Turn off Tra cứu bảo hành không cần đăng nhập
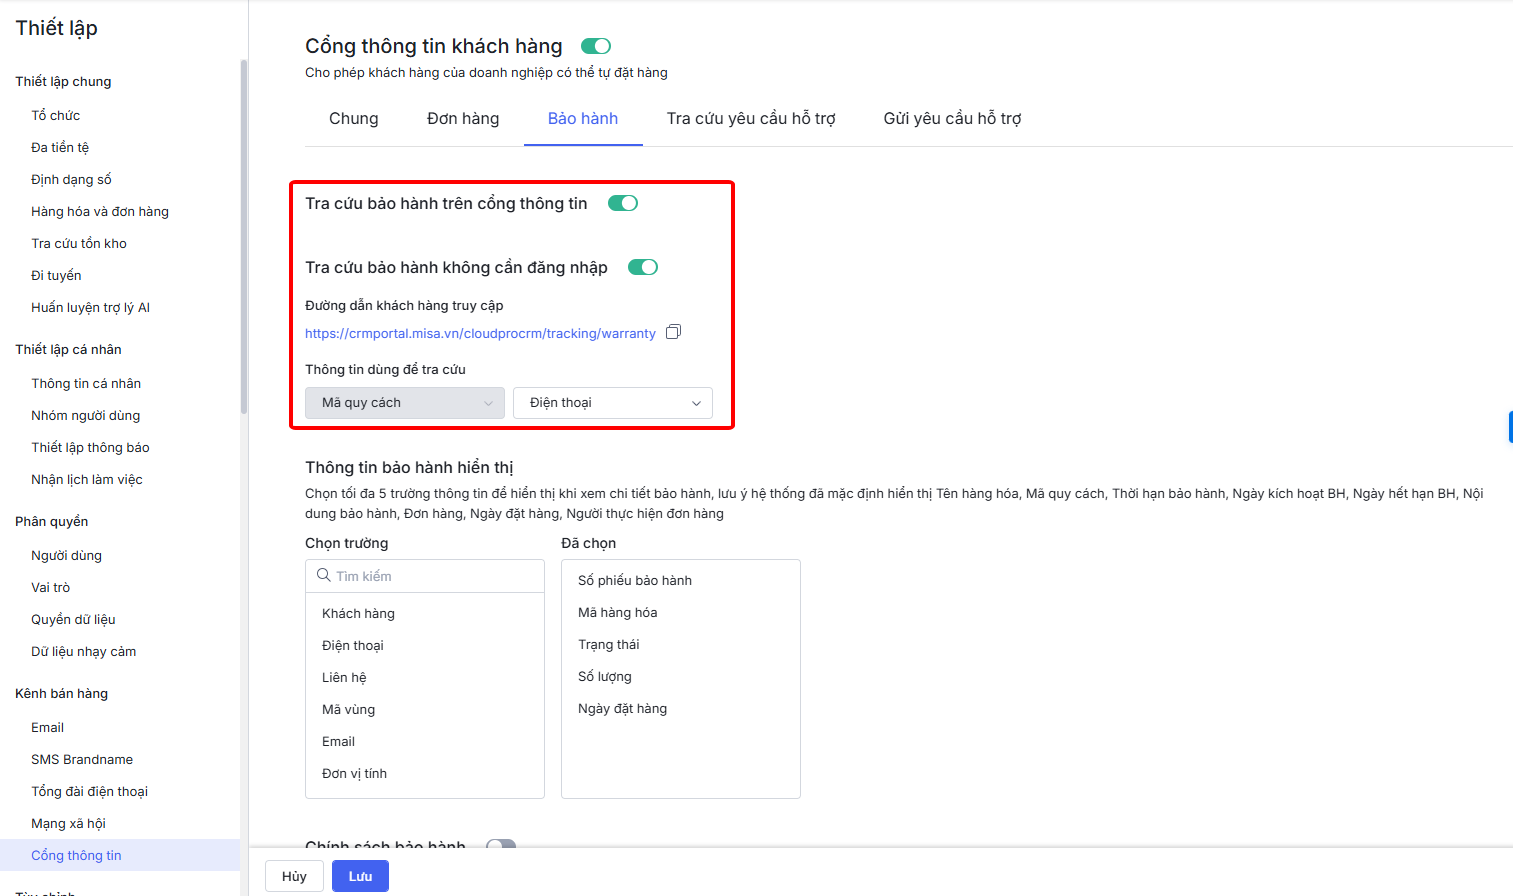This screenshot has width=1513, height=896. tap(643, 267)
